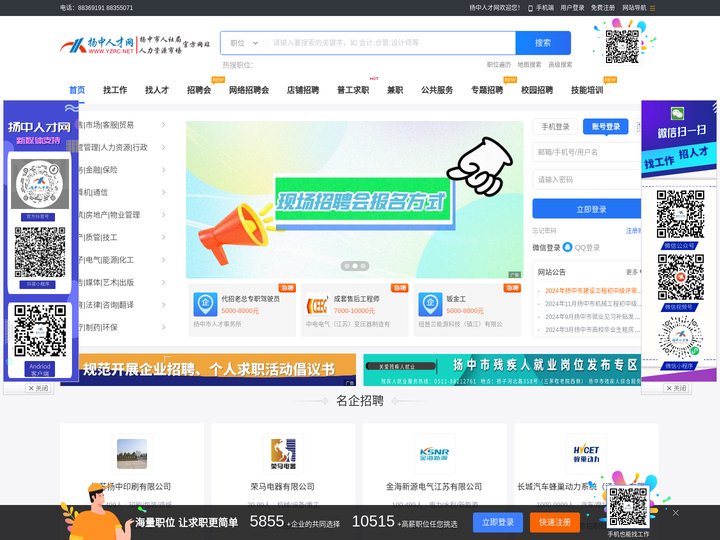The height and width of the screenshot is (540, 720).
Task: Click the Android 客户端 QR code
Action: pyautogui.click(x=40, y=331)
